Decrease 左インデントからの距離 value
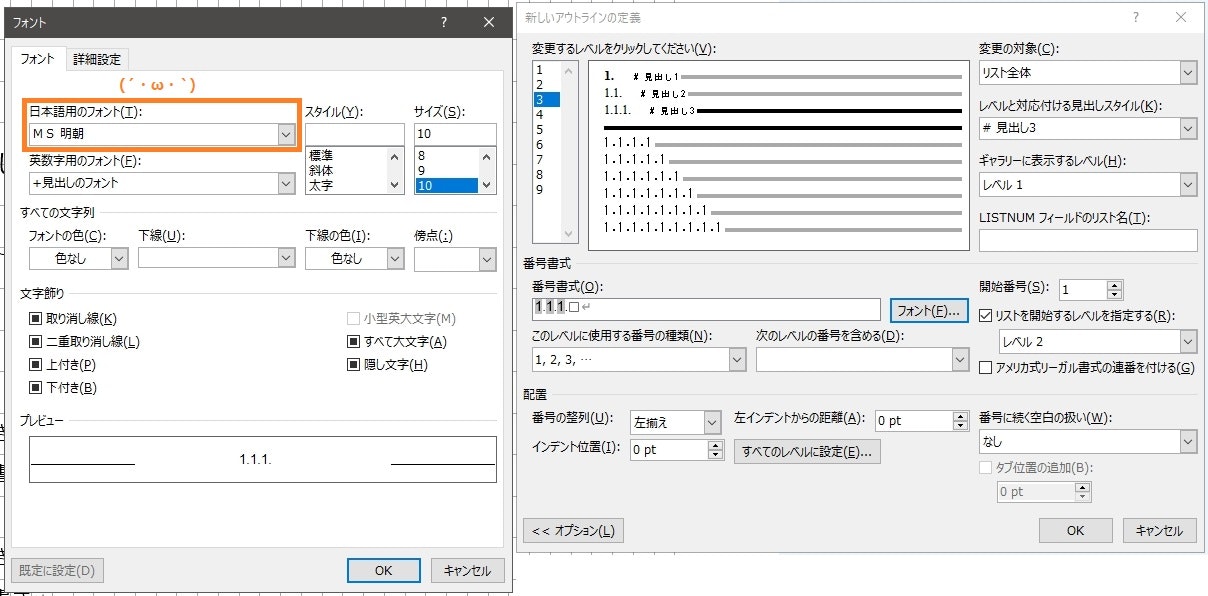 point(961,426)
